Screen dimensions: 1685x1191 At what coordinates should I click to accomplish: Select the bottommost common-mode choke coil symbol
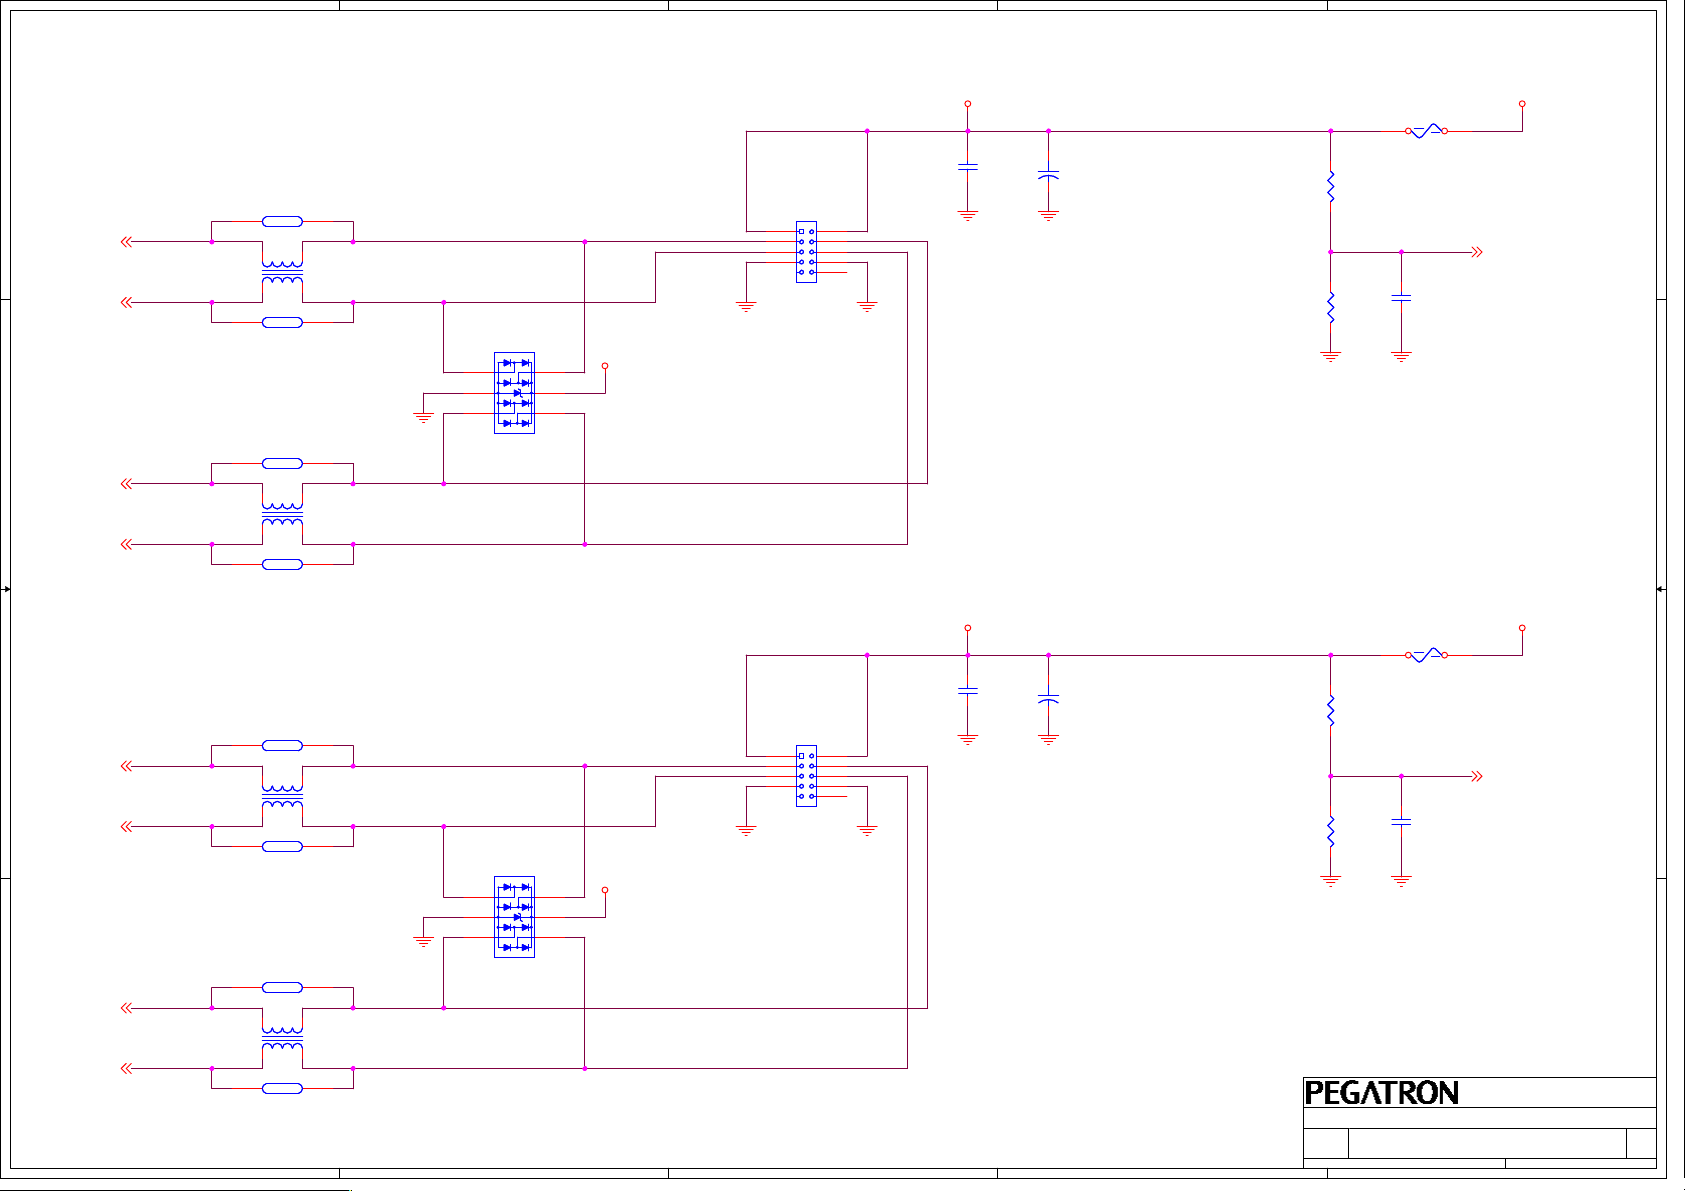282,1038
